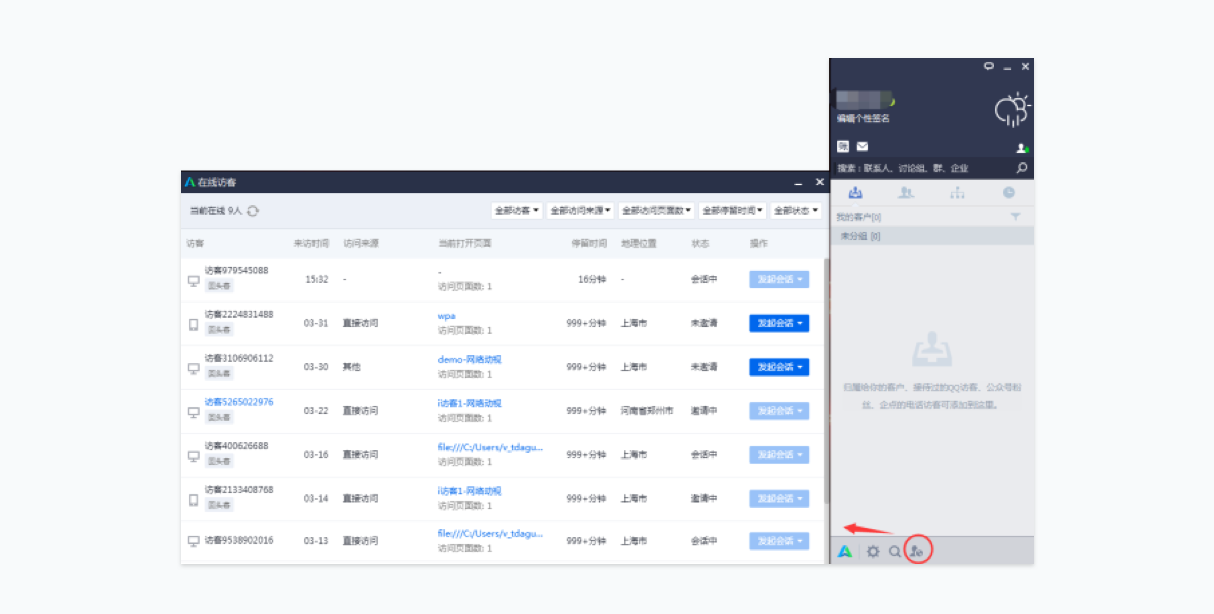This screenshot has width=1214, height=614.
Task: Open the weather cloud icon
Action: [x=1012, y=108]
